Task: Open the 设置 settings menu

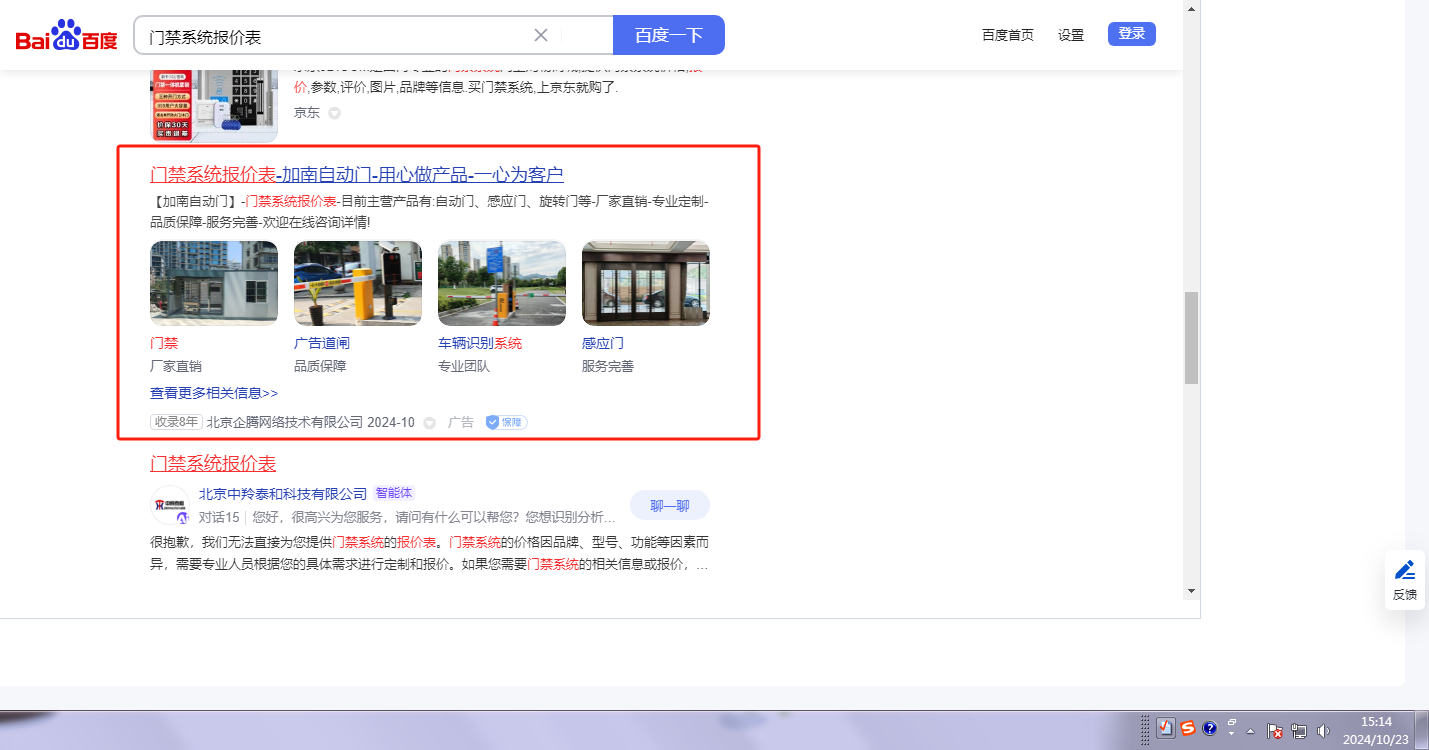Action: tap(1071, 35)
